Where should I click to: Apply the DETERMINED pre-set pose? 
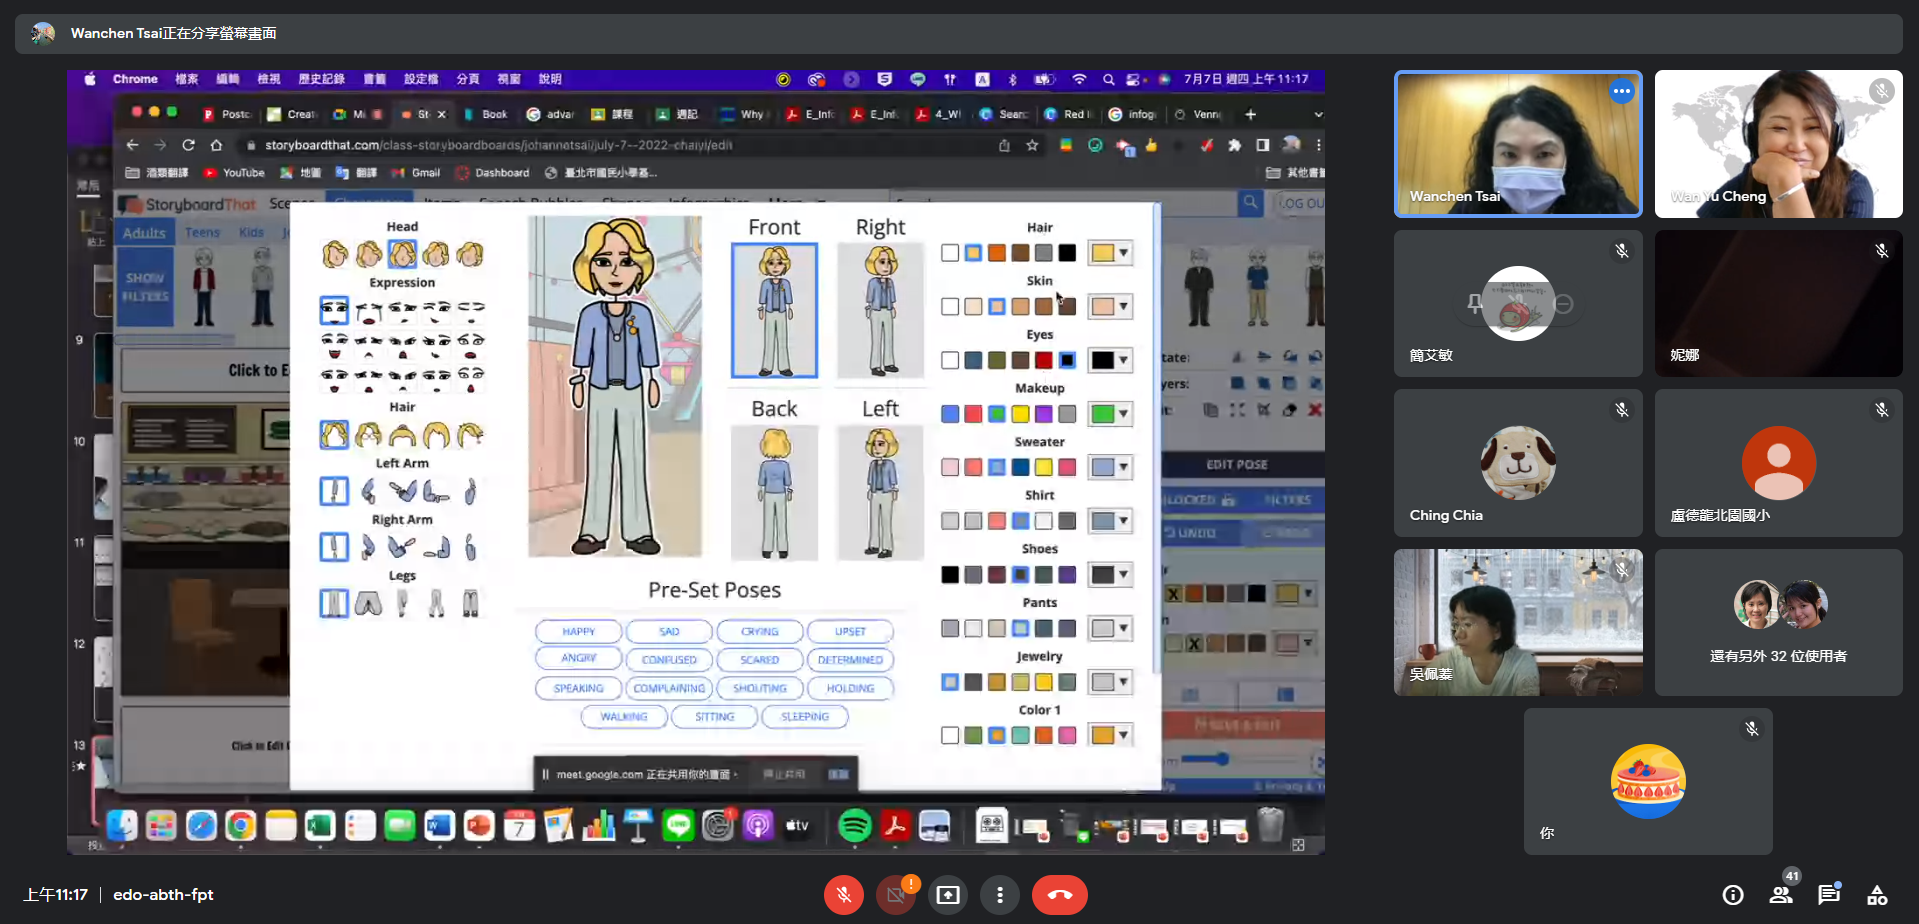click(850, 660)
